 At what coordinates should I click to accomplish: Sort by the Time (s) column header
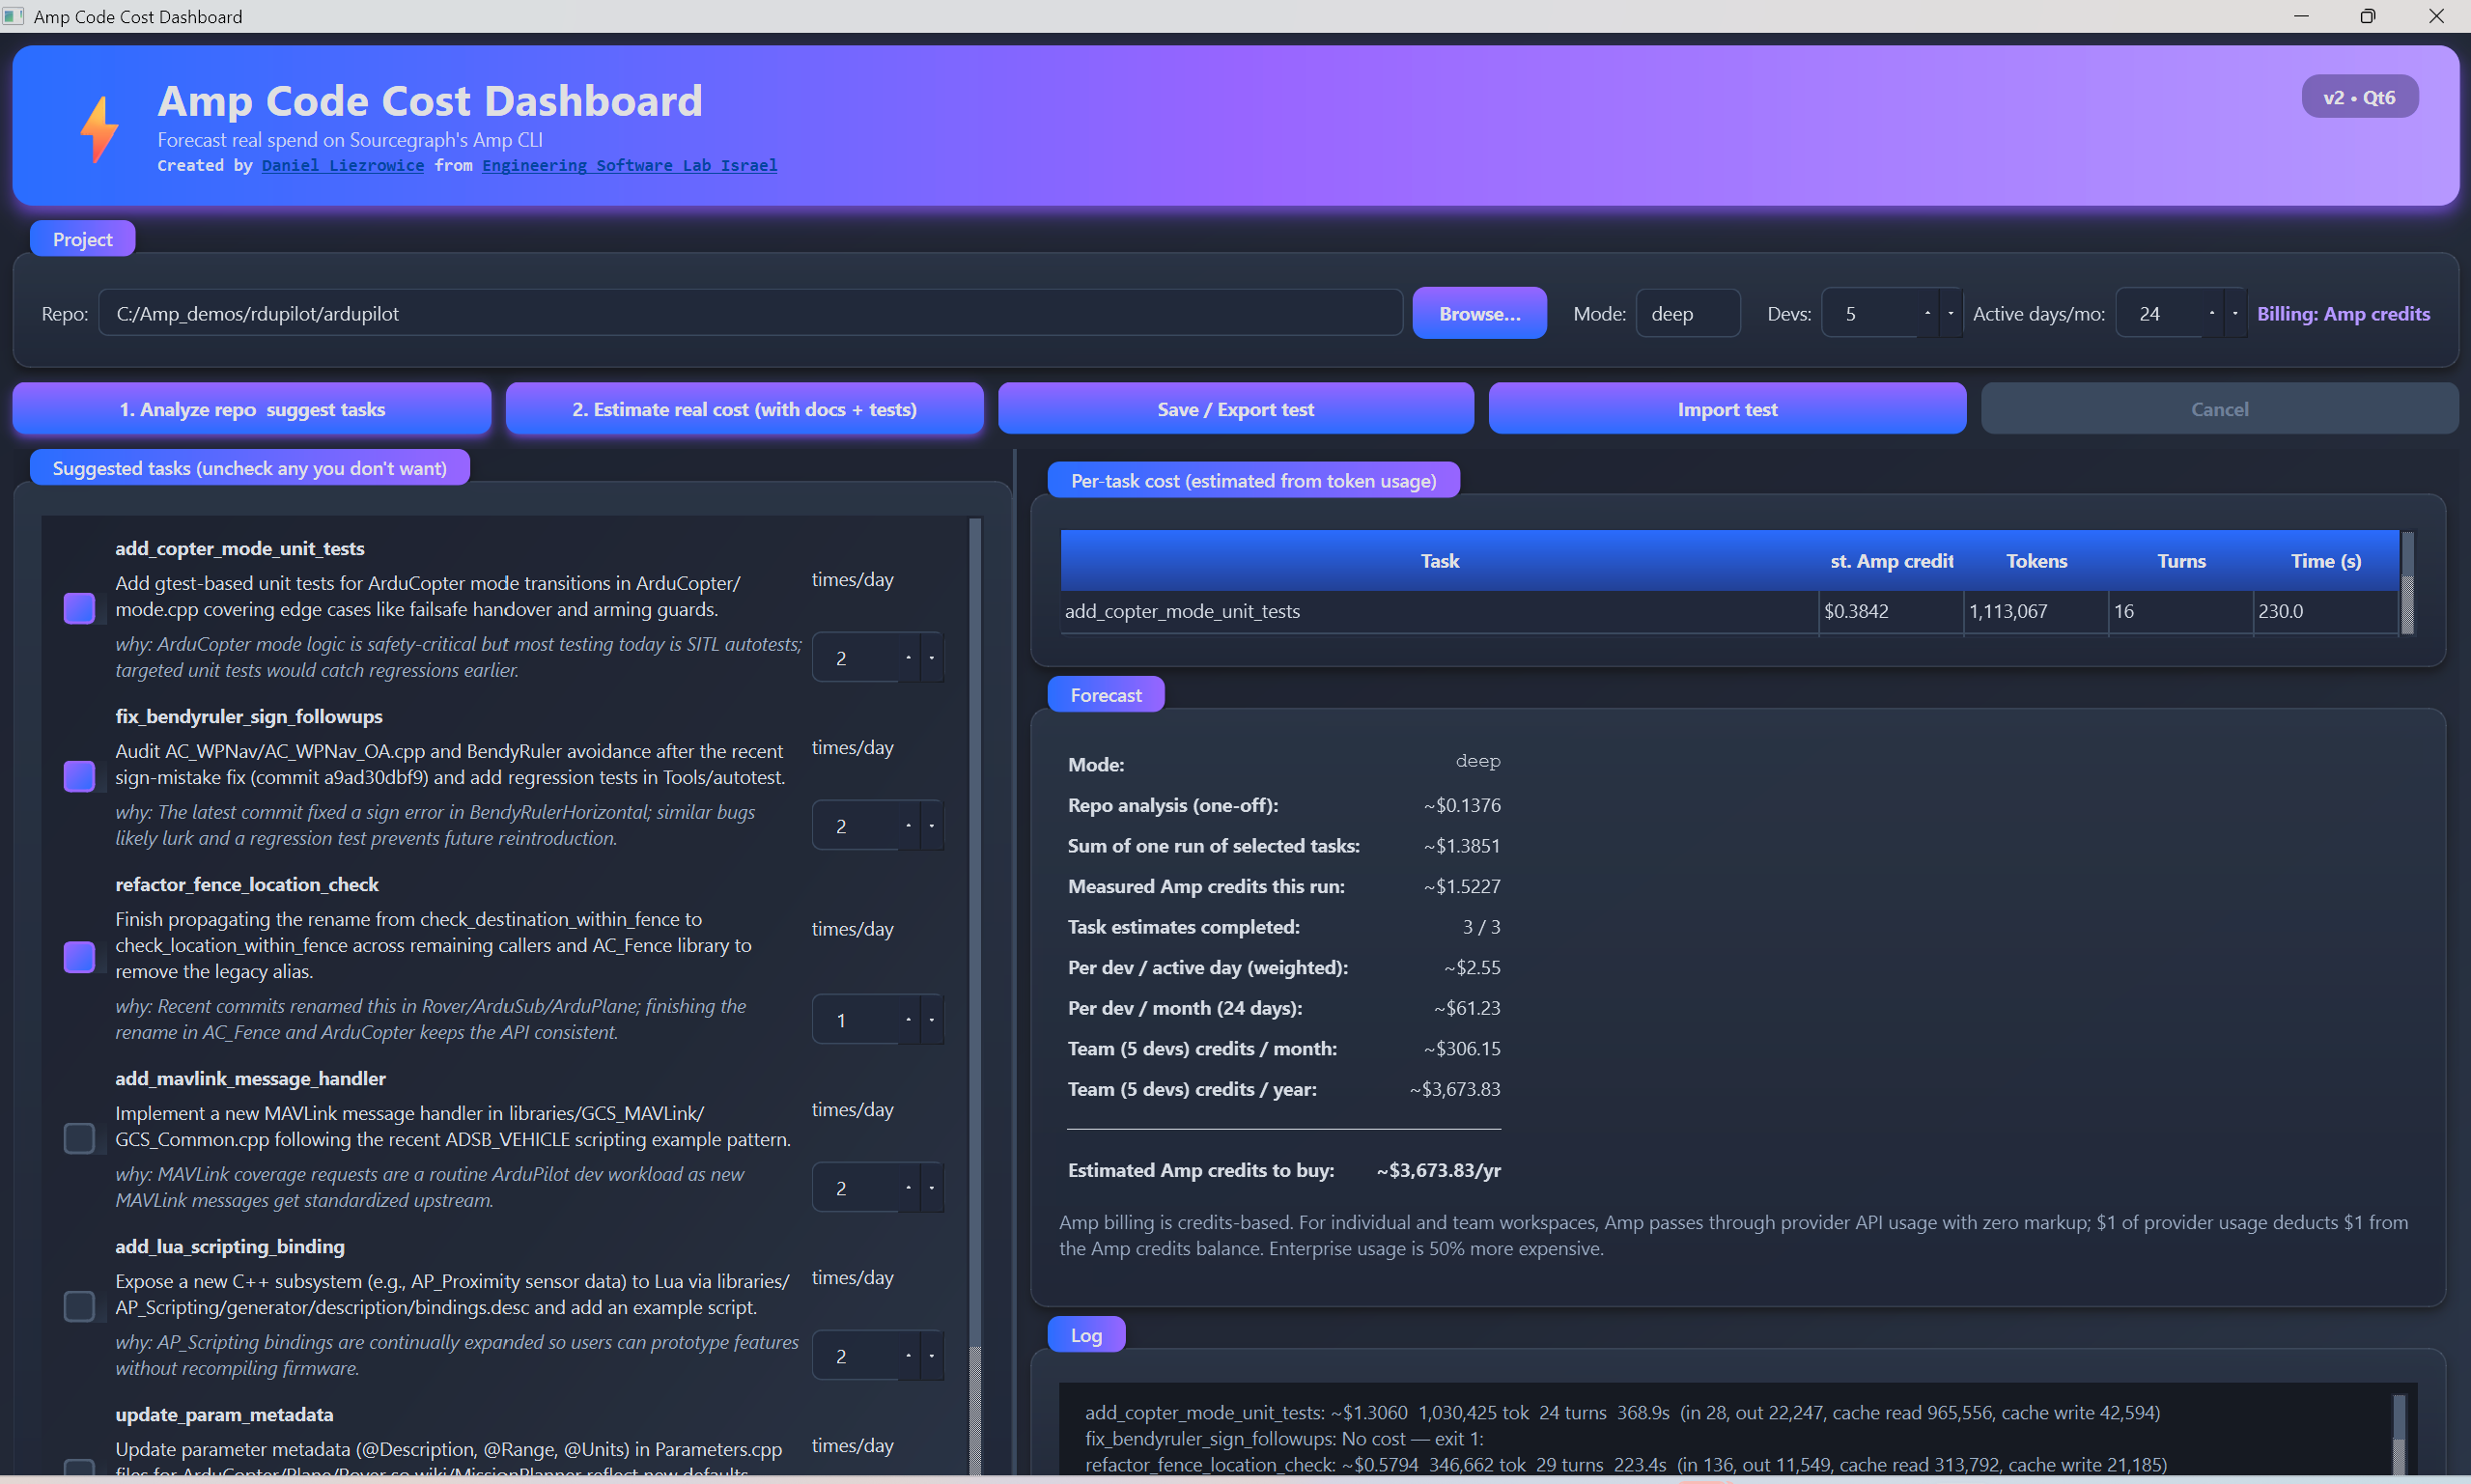point(2326,561)
